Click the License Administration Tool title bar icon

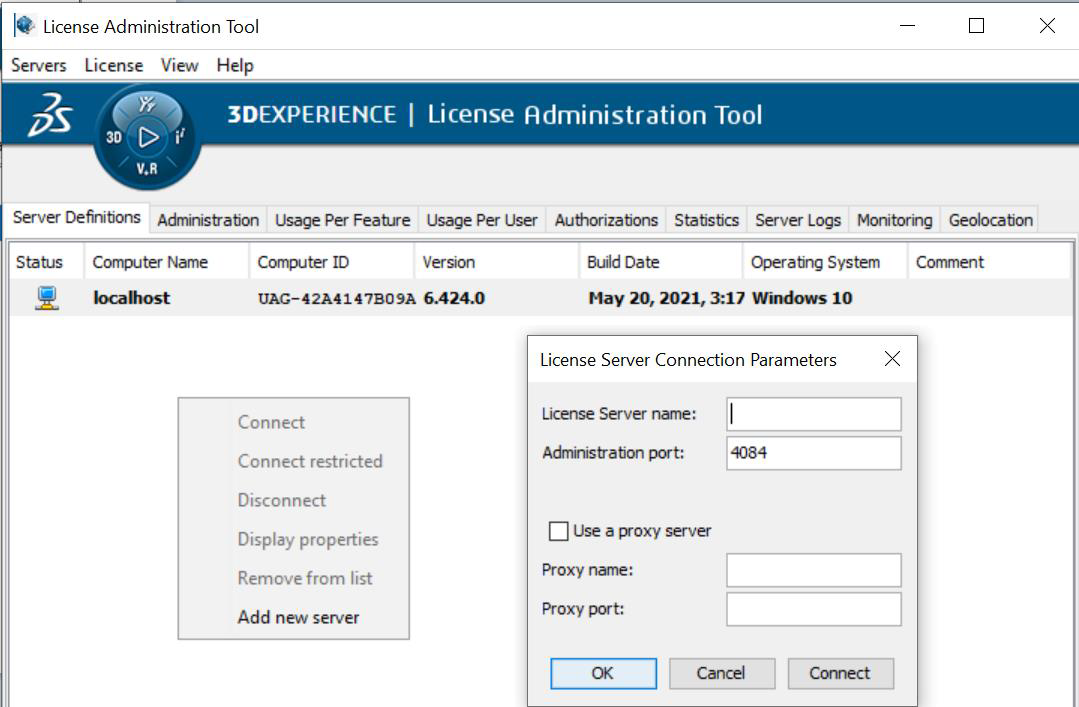point(25,26)
